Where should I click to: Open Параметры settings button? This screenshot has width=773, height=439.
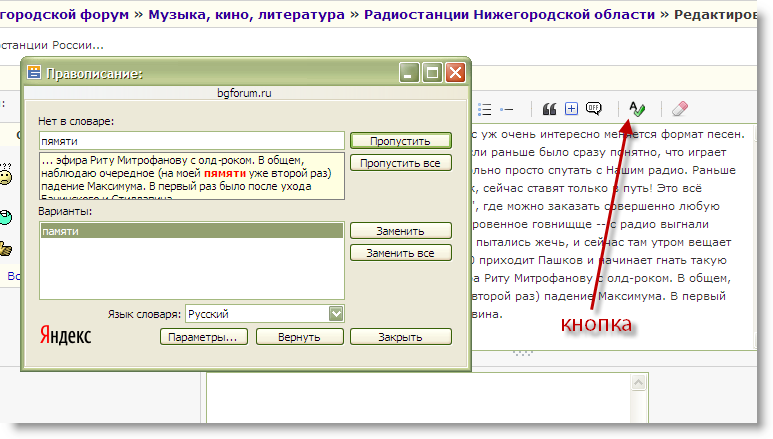point(203,337)
